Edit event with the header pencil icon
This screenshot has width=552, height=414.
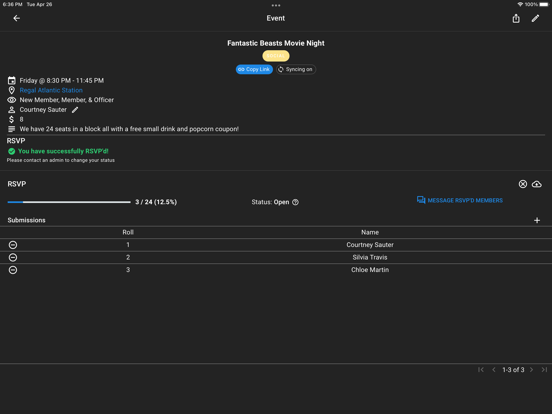pyautogui.click(x=535, y=18)
